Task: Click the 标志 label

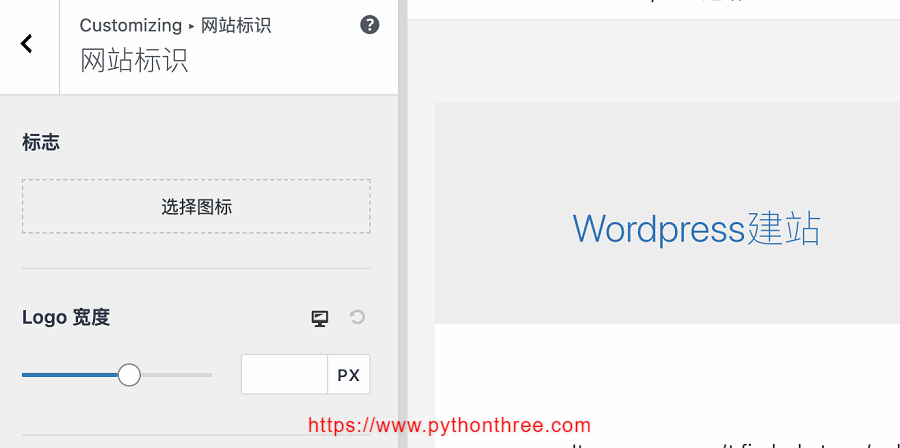Action: (41, 142)
